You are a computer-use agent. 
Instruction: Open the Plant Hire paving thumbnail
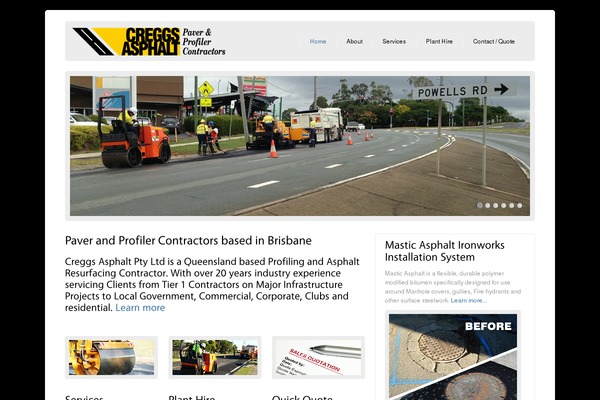coord(215,358)
